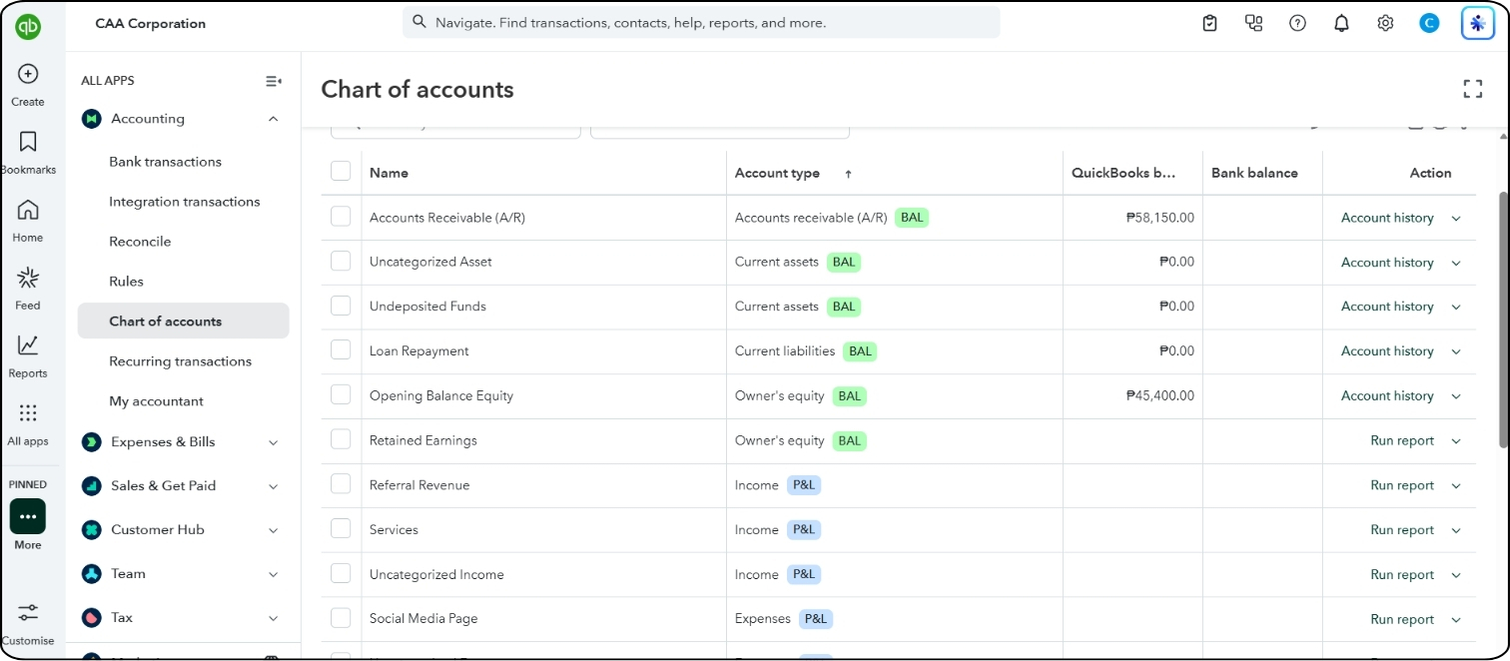This screenshot has width=1510, height=661.
Task: Open the help question mark icon
Action: point(1298,23)
